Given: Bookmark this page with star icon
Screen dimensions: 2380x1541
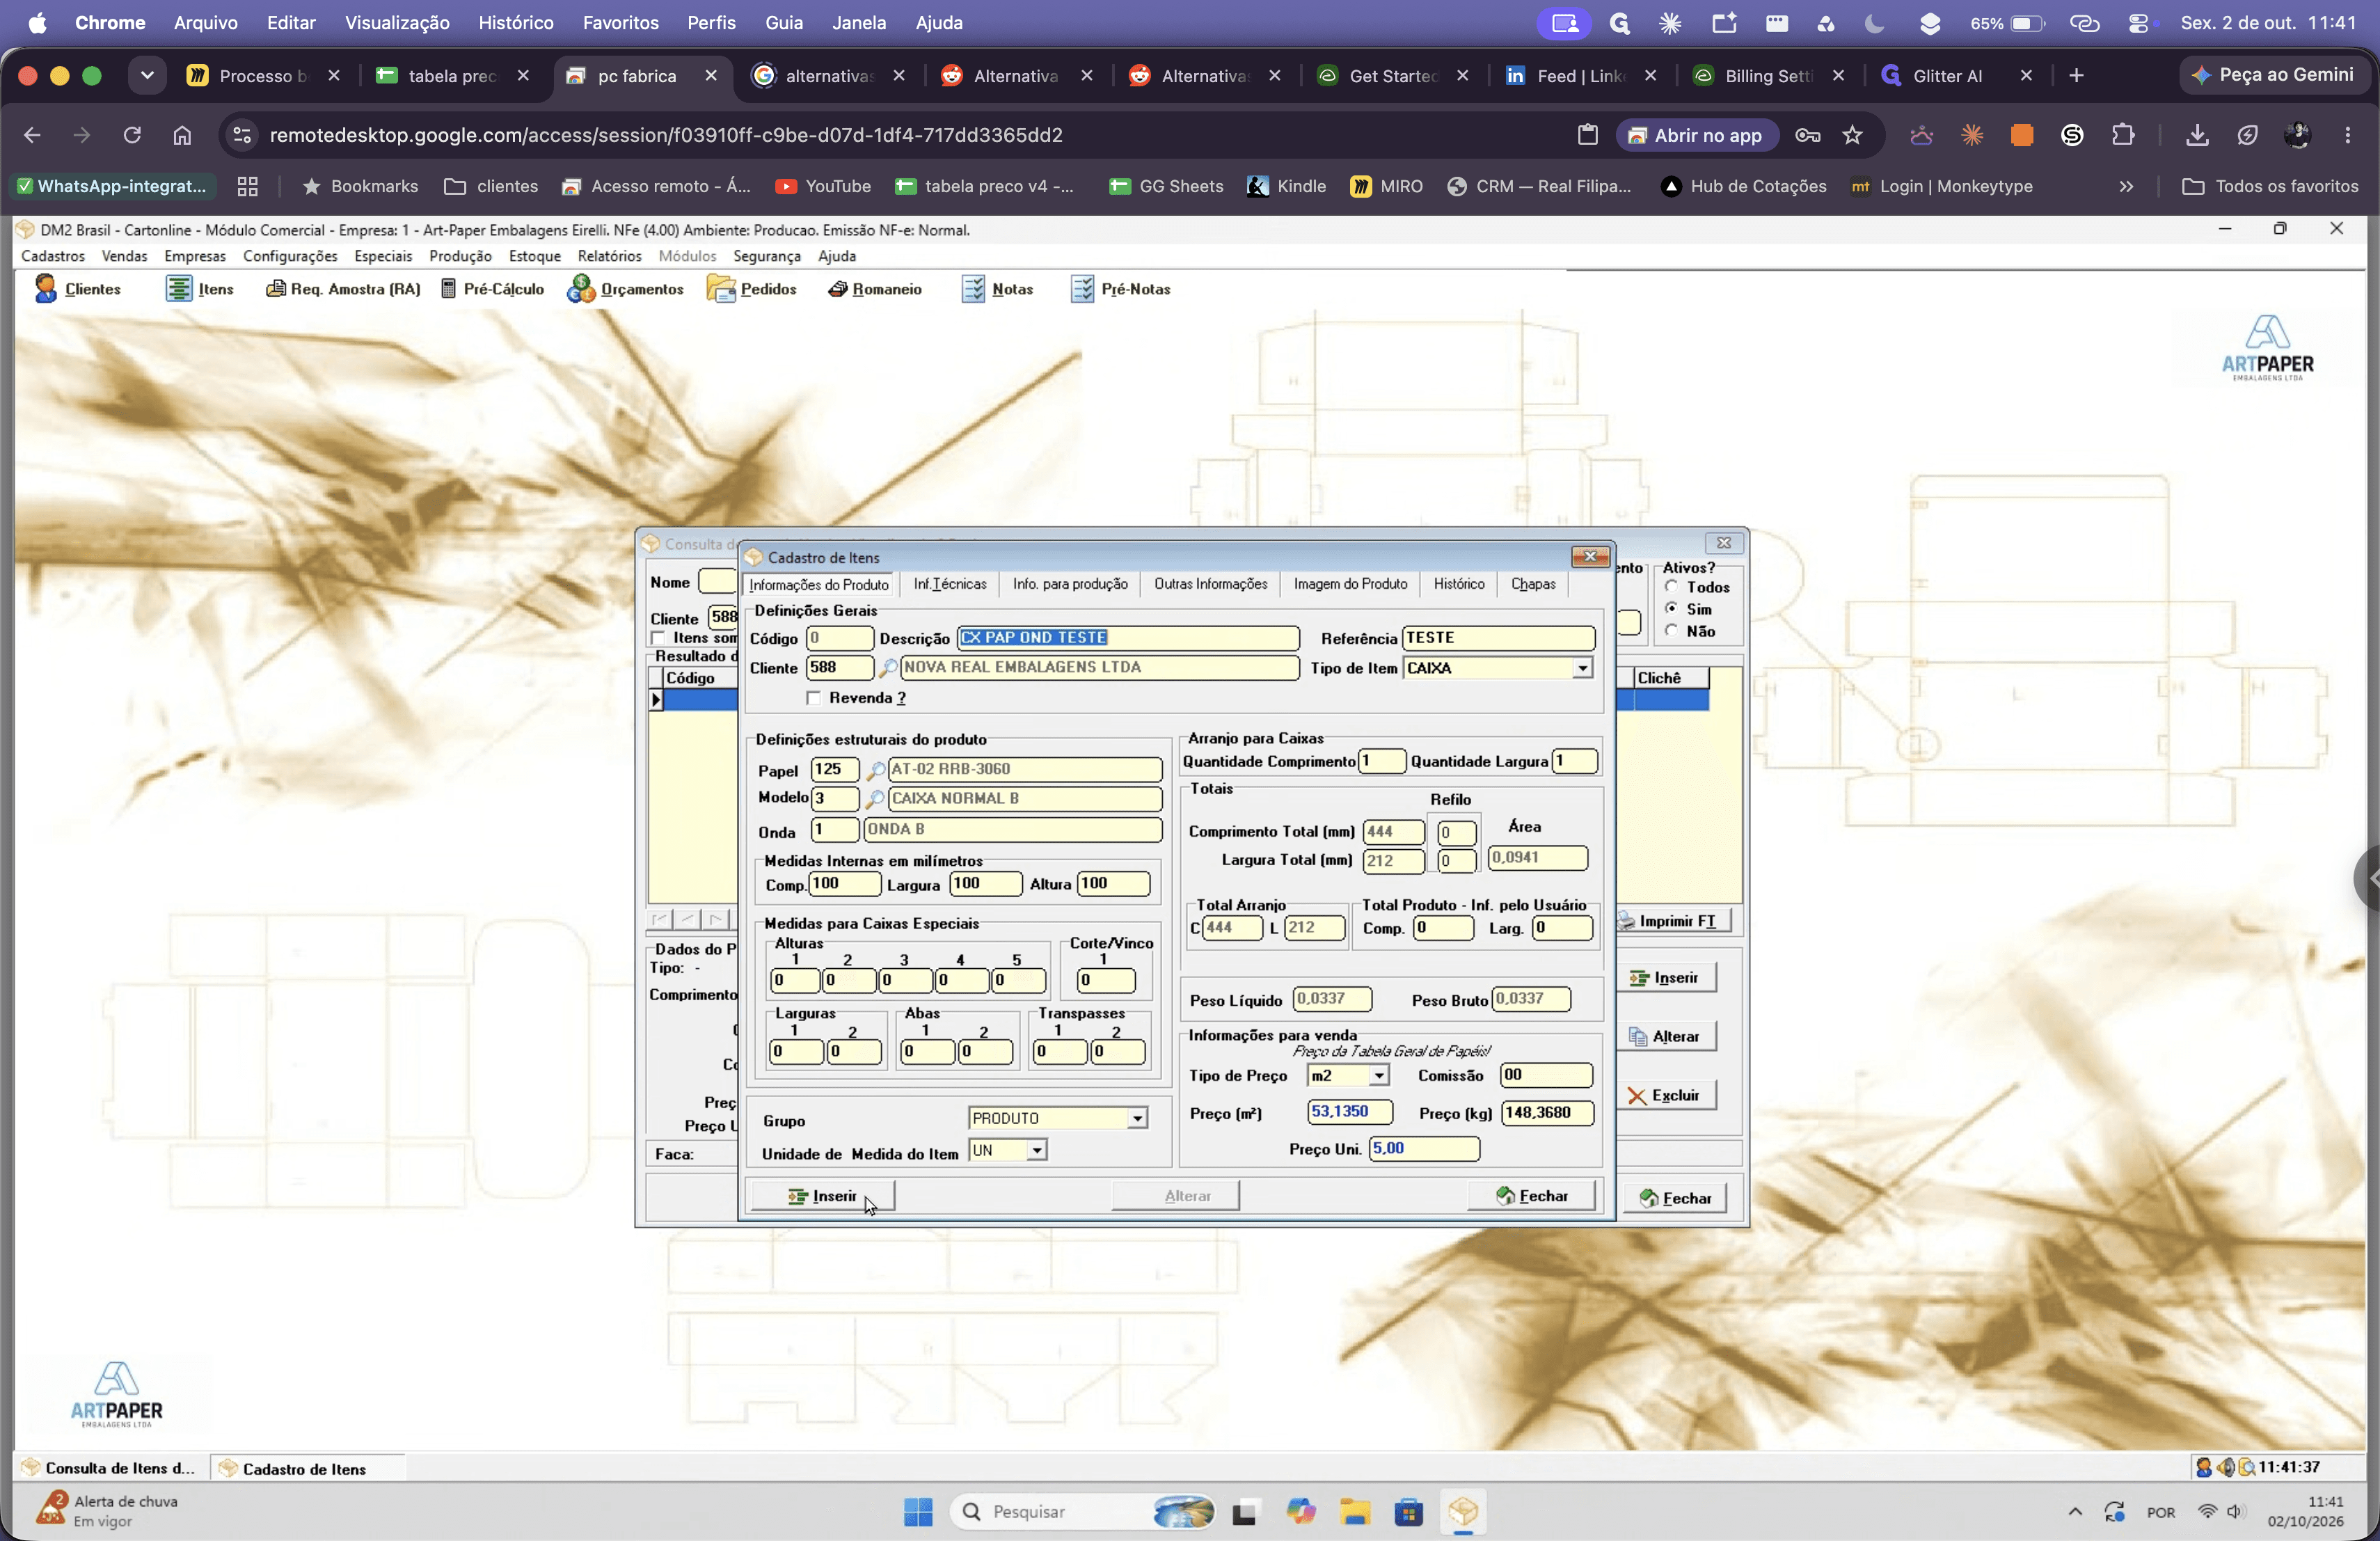Looking at the screenshot, I should click(1852, 135).
